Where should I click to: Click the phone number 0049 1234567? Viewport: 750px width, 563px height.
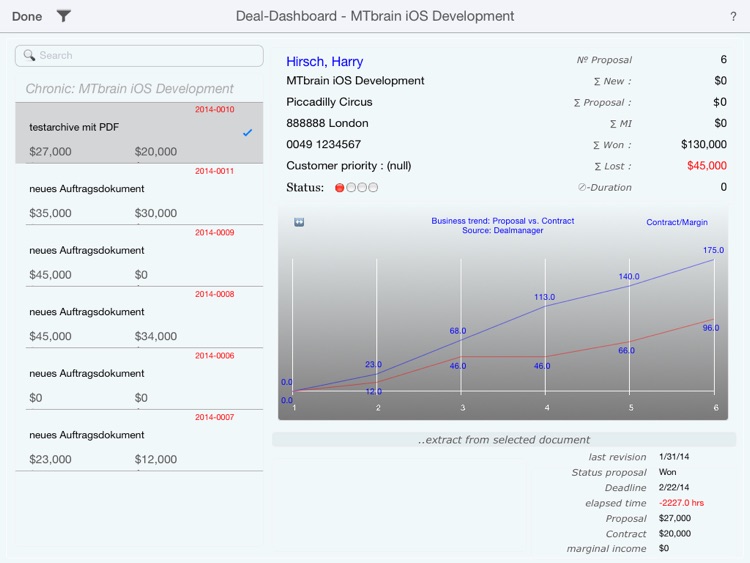click(323, 144)
